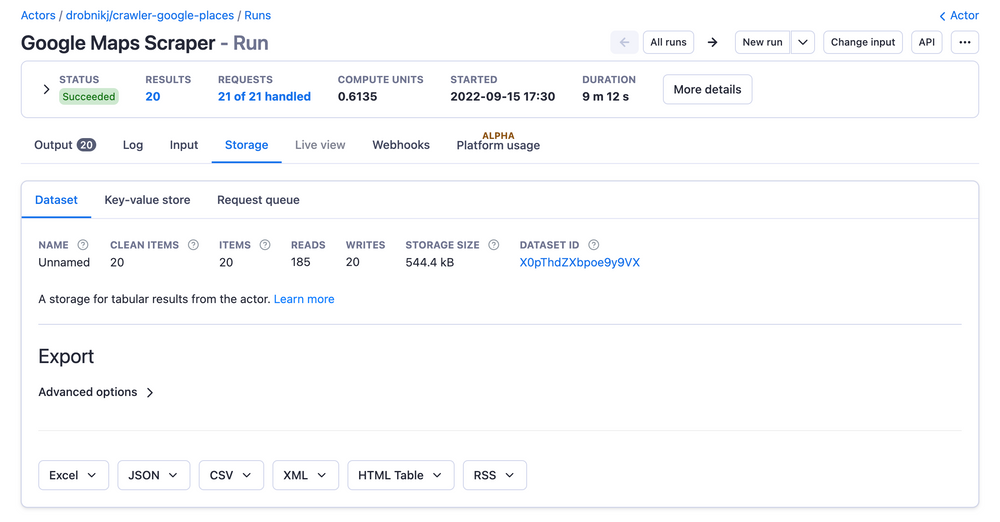Image resolution: width=1000 pixels, height=522 pixels.
Task: Click the More details button
Action: click(x=707, y=89)
